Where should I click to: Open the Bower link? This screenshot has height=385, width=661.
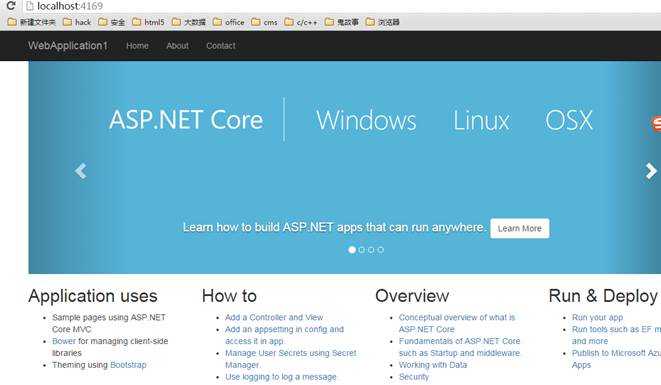click(64, 341)
